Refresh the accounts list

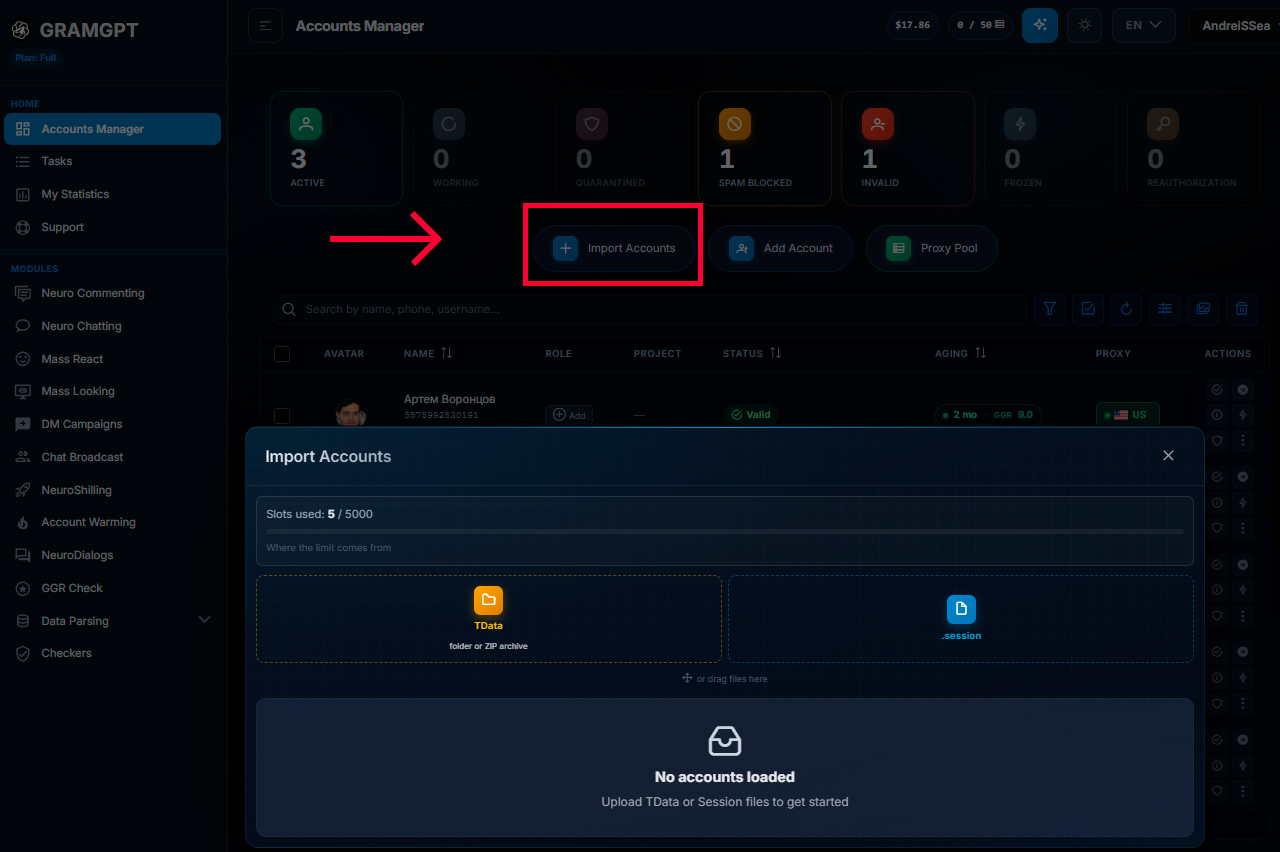(x=1126, y=309)
